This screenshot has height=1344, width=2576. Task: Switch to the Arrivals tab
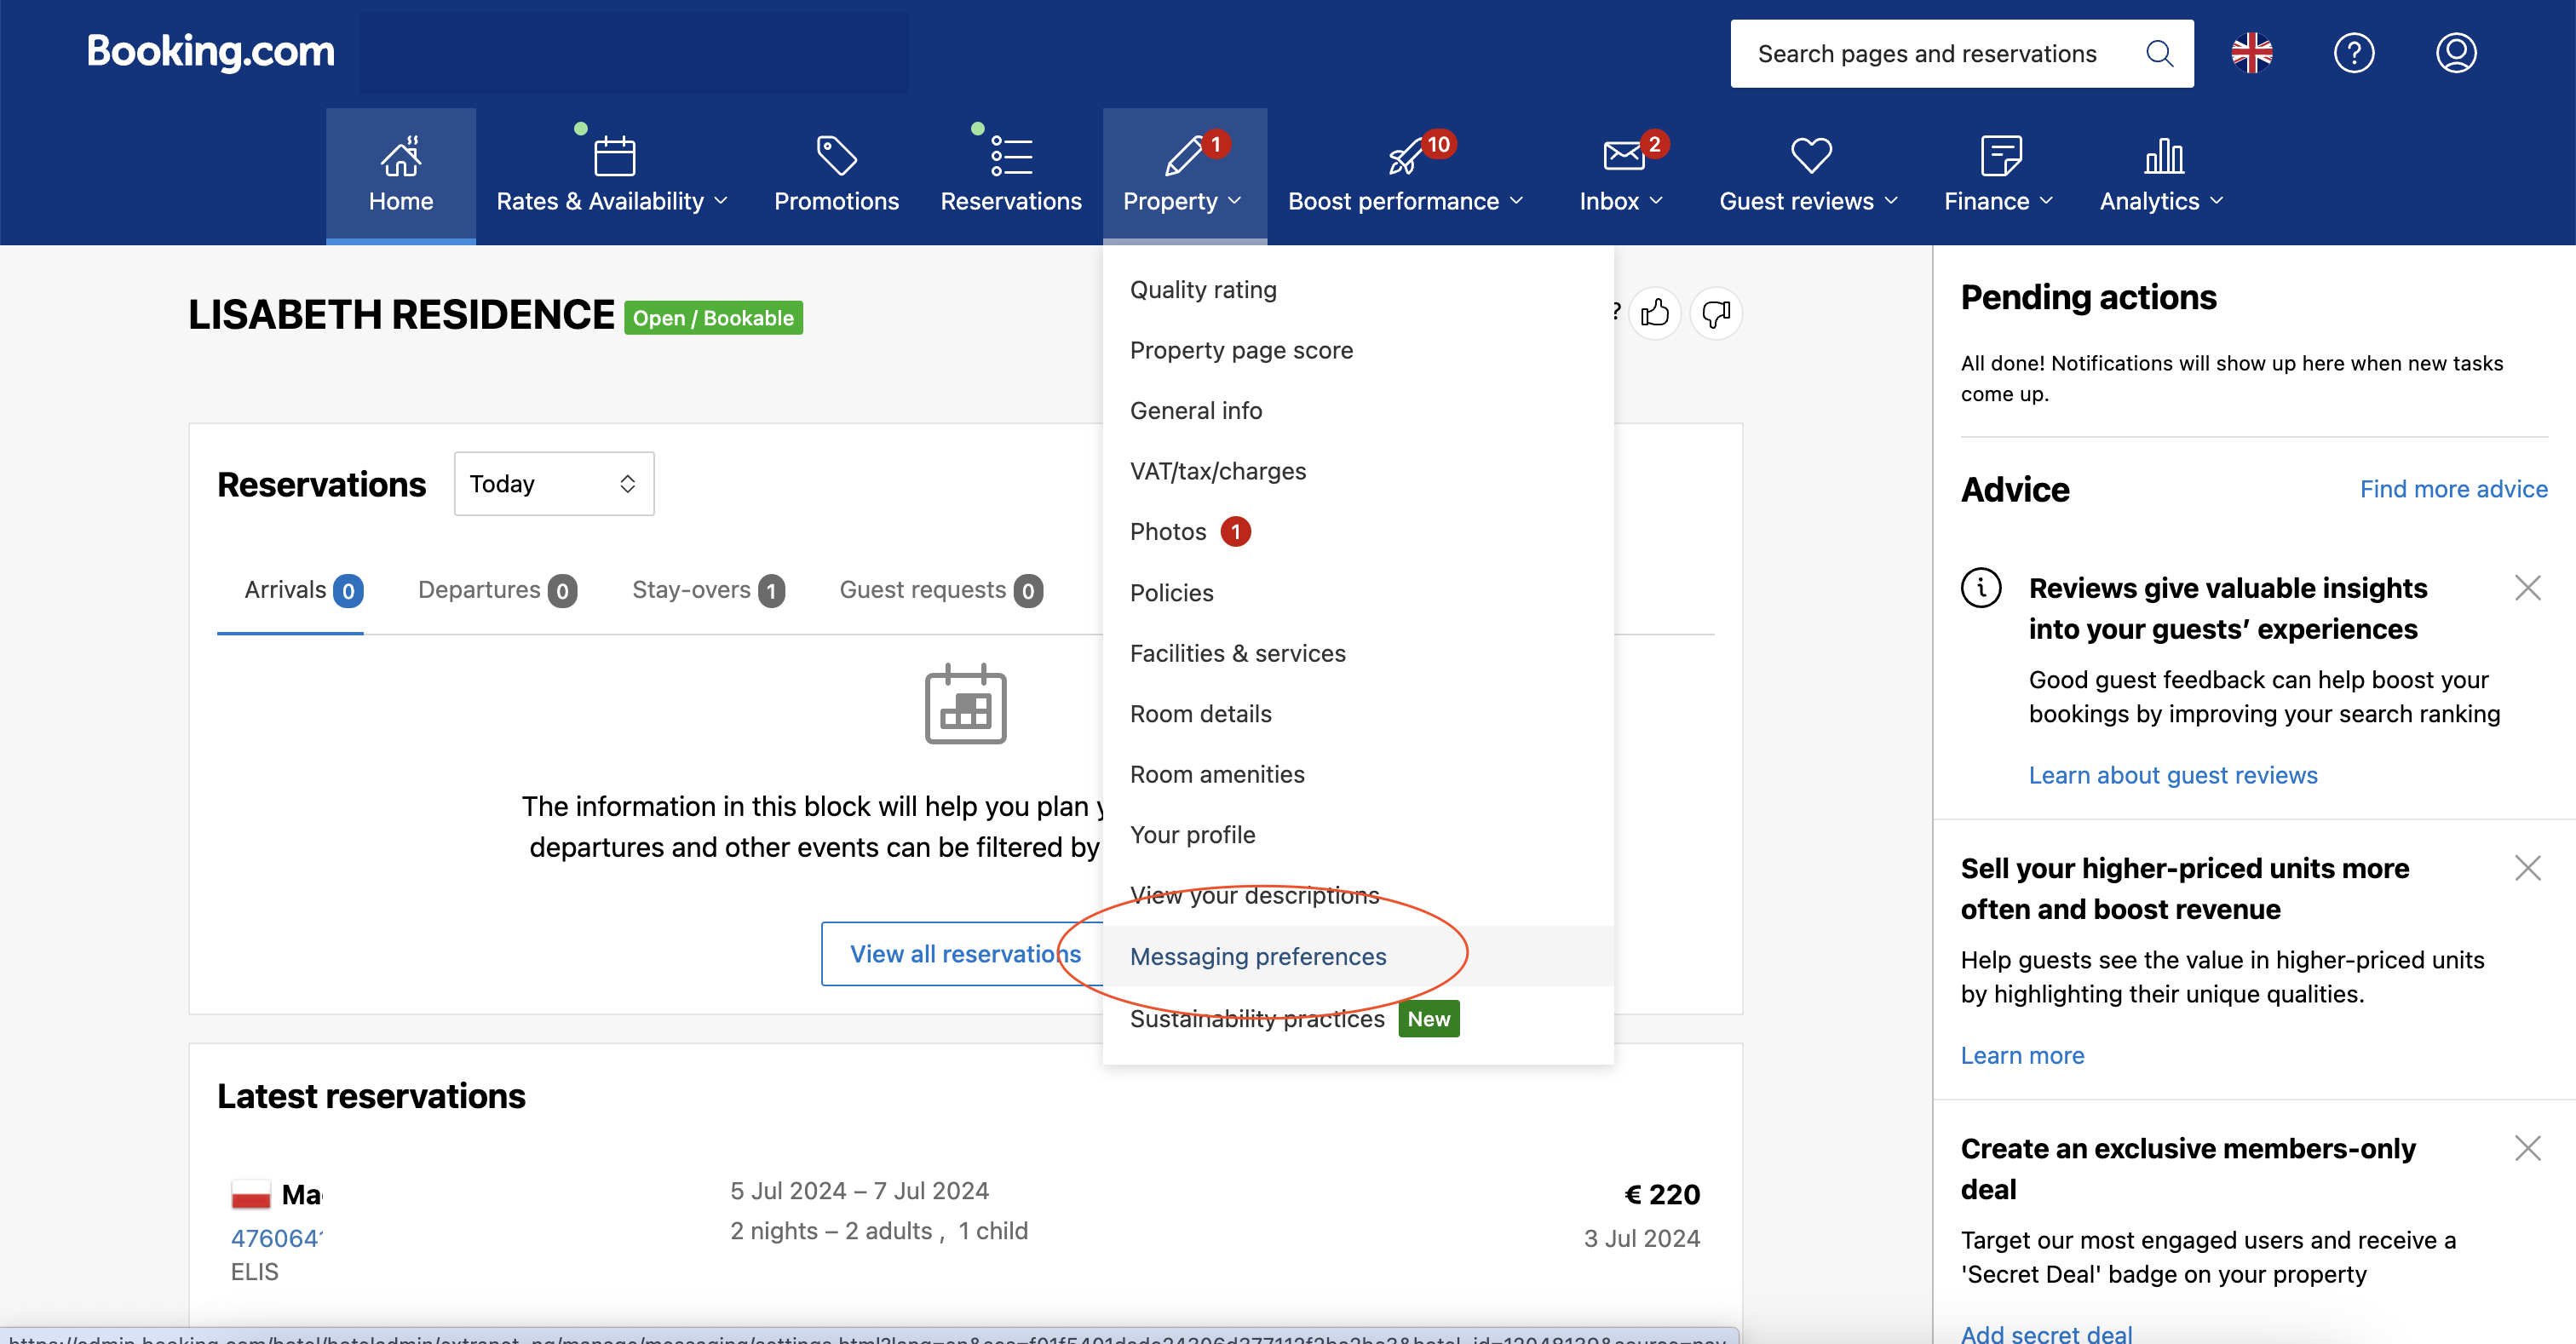[x=303, y=590]
